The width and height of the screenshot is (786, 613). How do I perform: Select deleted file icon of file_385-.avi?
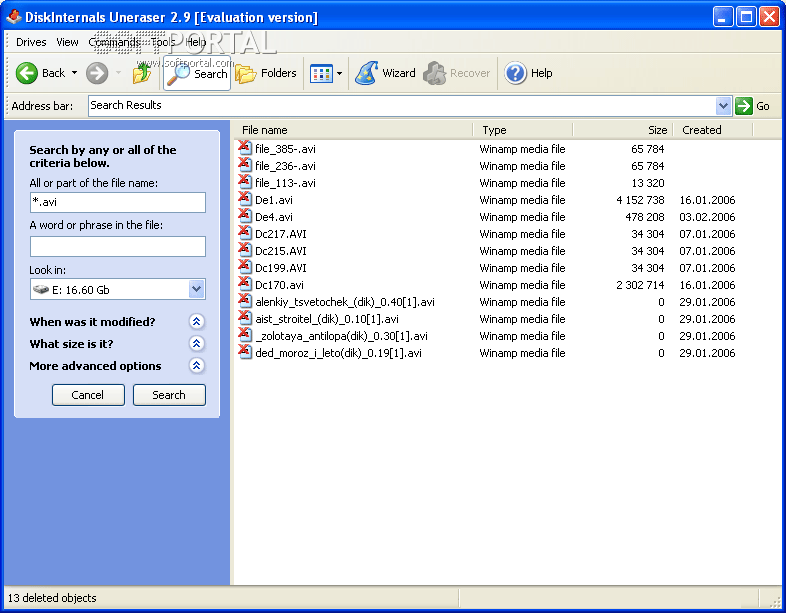click(x=245, y=148)
